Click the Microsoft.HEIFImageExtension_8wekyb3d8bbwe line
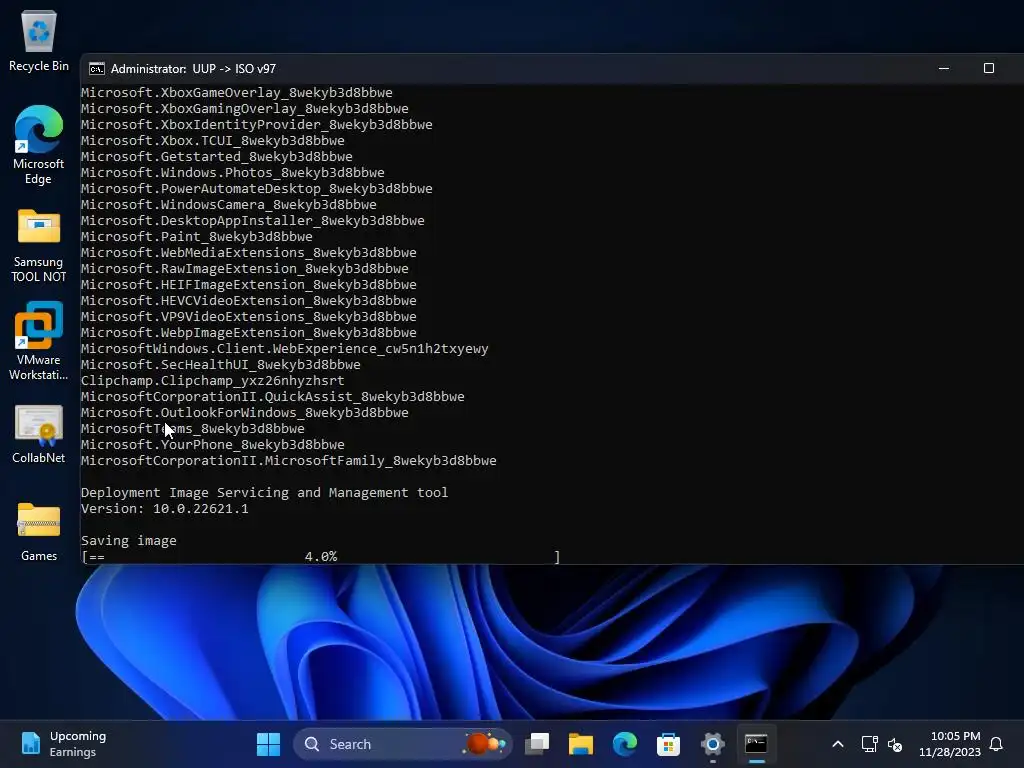 248,285
